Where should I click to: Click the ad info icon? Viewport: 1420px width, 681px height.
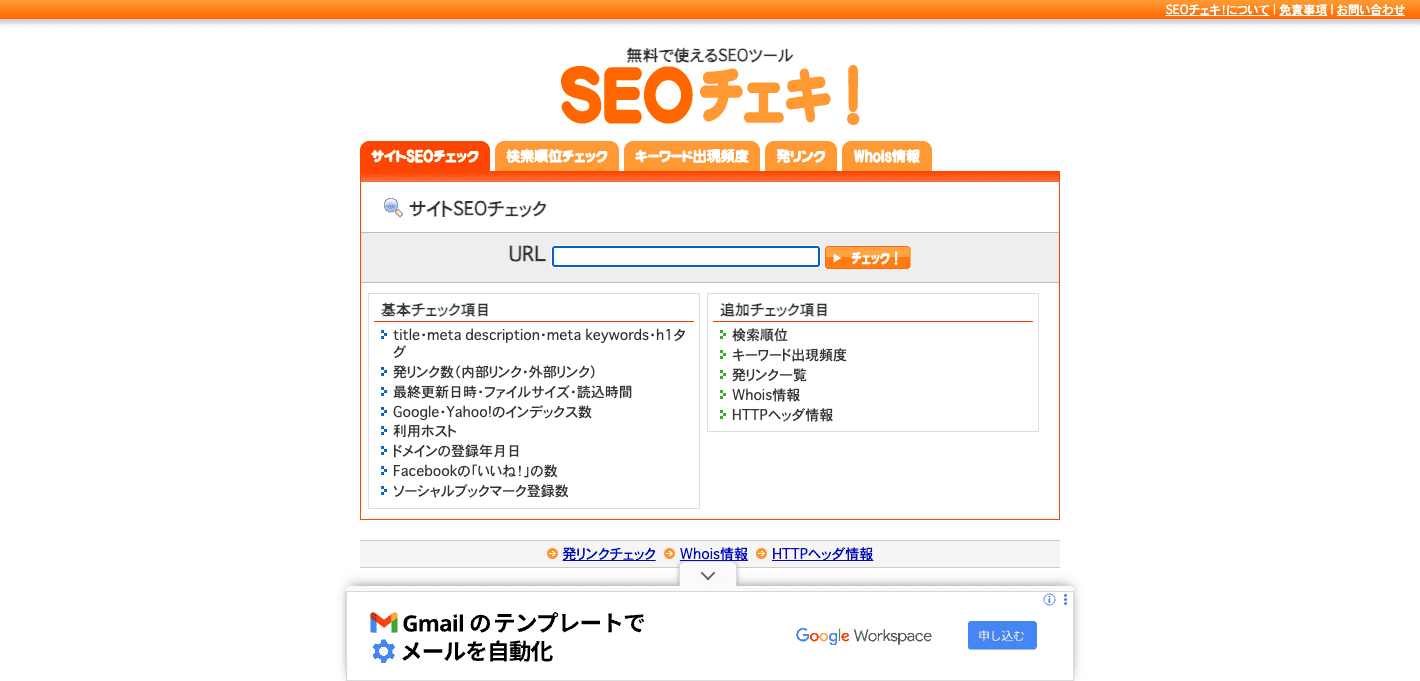coord(1049,600)
